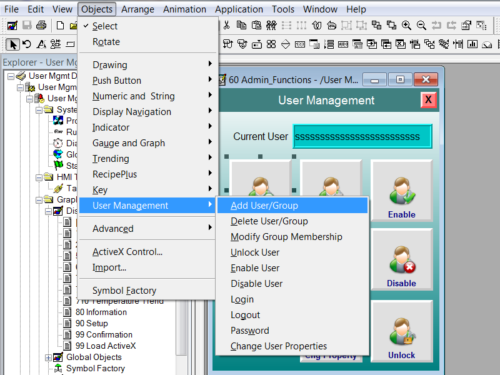Click the Cut scissors icon

227,25
